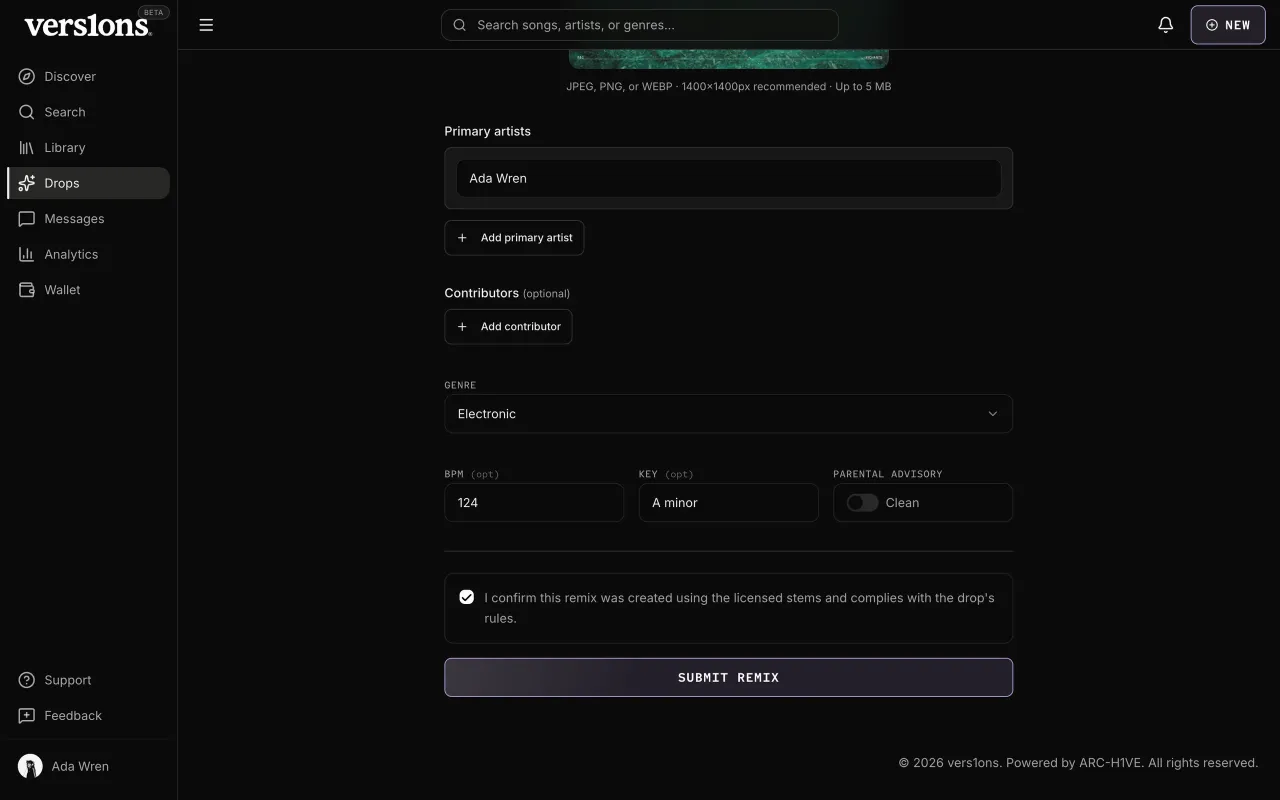The height and width of the screenshot is (800, 1280).
Task: Click the "Primary artists" label
Action: click(x=487, y=131)
